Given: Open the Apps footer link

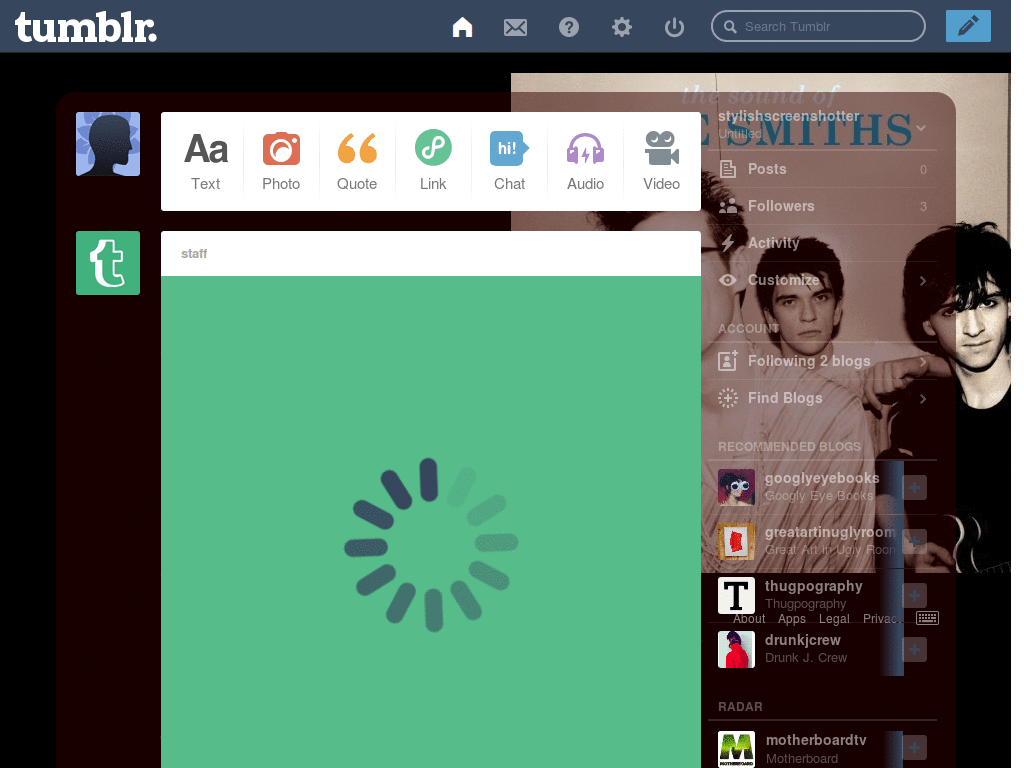Looking at the screenshot, I should (x=792, y=618).
